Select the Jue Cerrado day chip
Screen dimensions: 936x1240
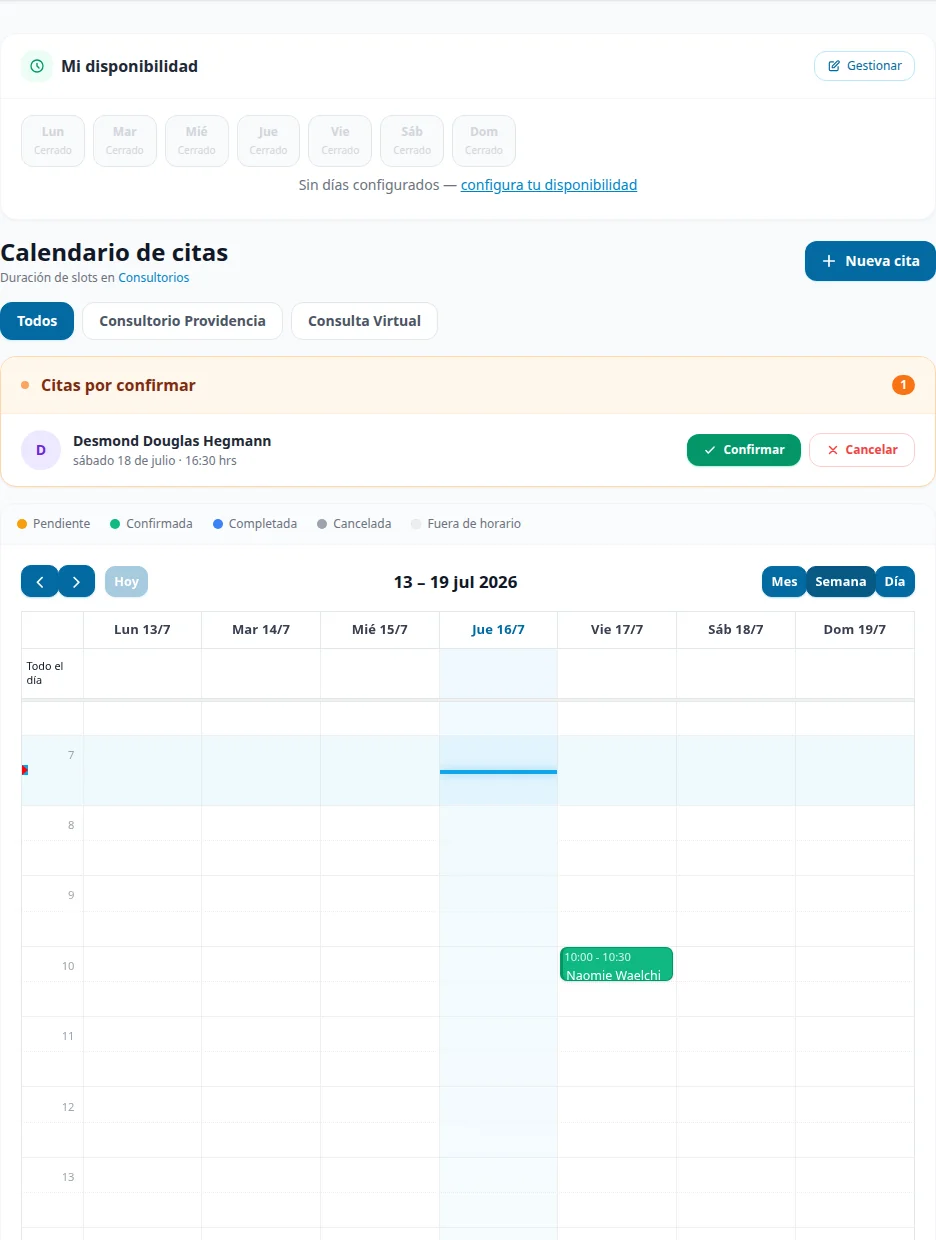[268, 140]
